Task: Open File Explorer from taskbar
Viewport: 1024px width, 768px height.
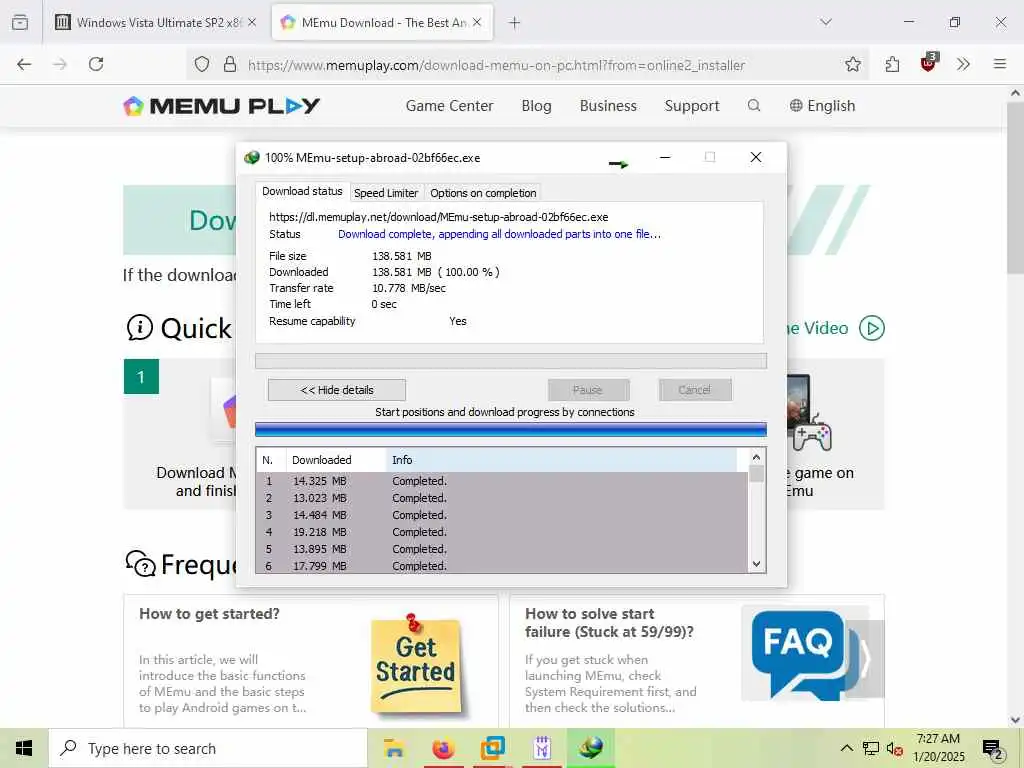Action: (x=394, y=748)
